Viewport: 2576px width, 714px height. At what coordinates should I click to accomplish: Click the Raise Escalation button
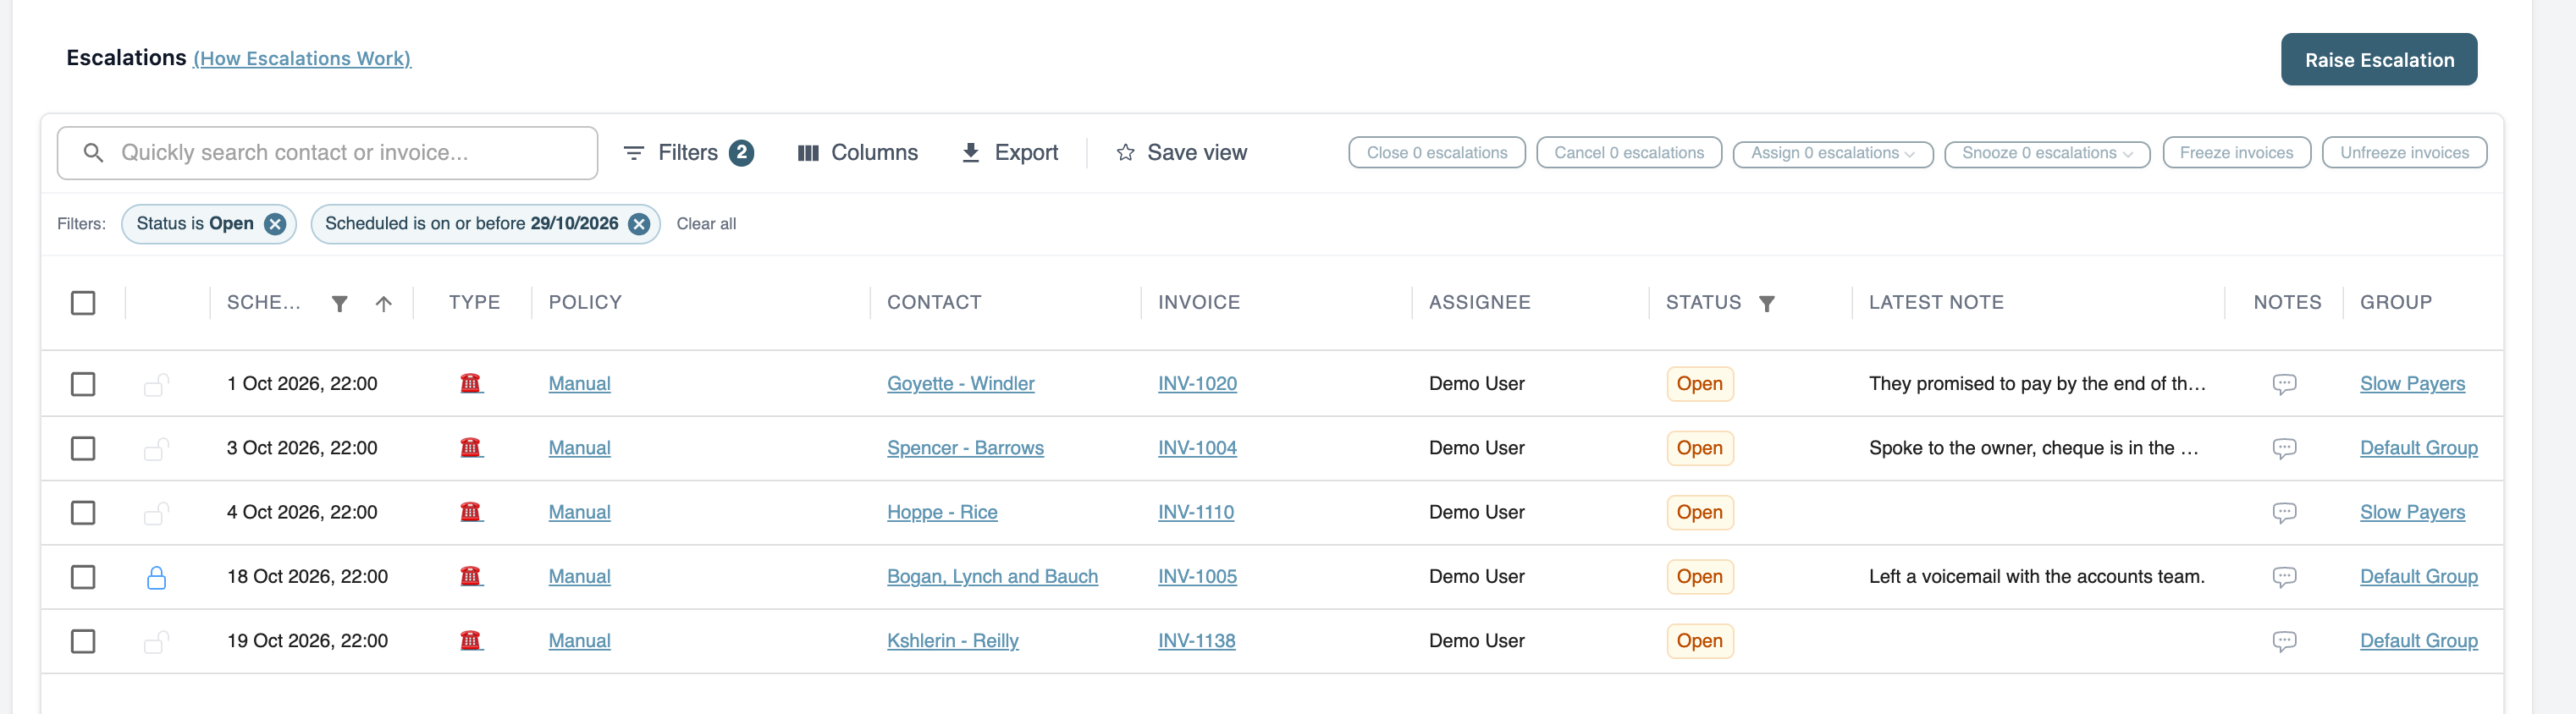(2378, 59)
